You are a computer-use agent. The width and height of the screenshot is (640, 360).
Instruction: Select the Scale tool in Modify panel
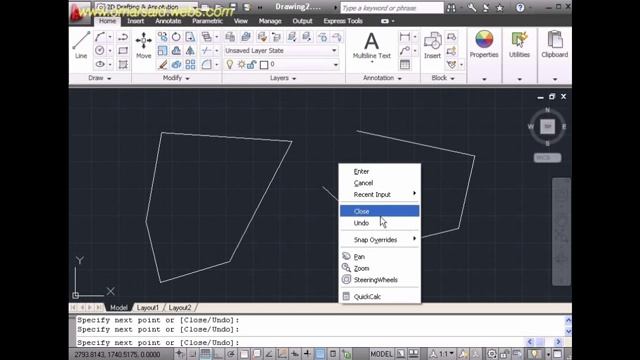point(162,51)
